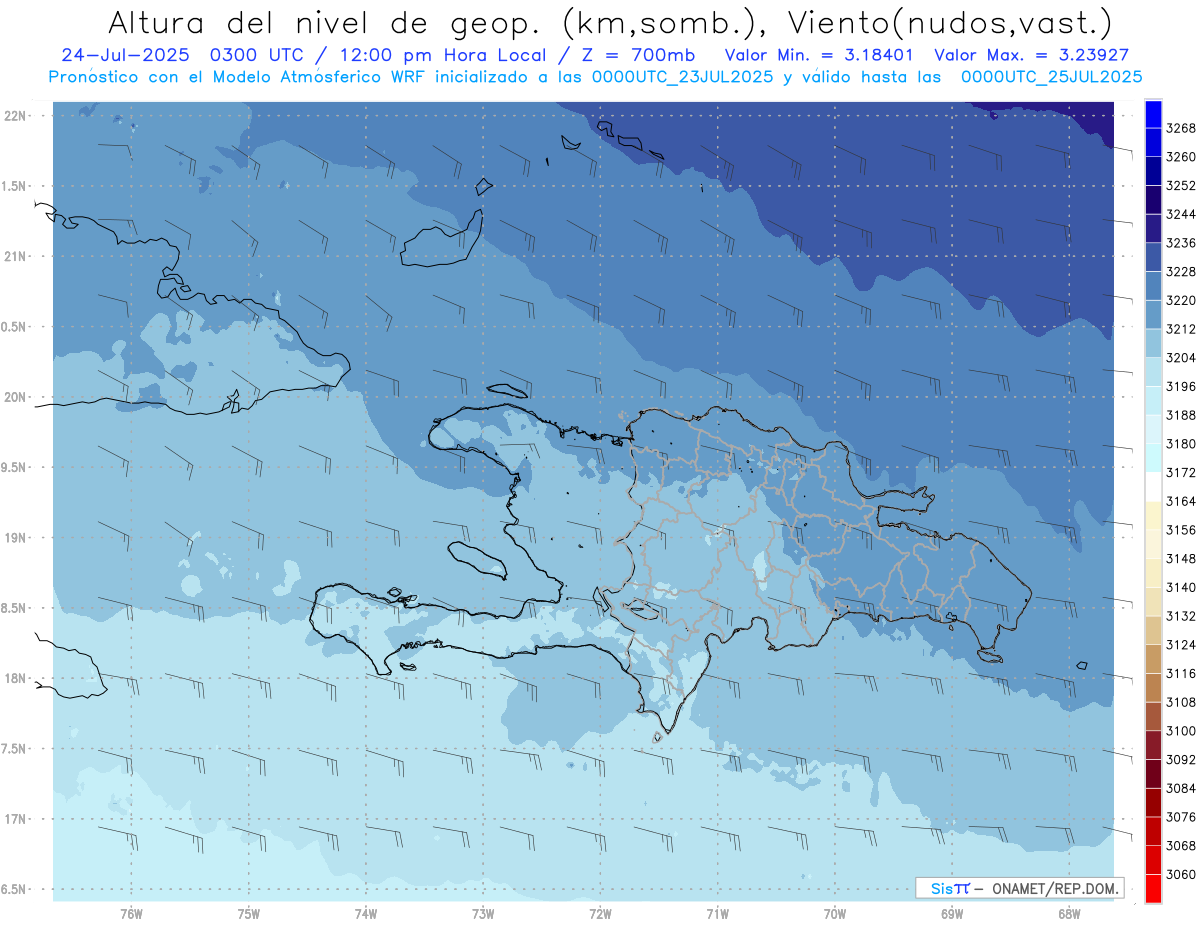Click the '6.5N' latitude label
The height and width of the screenshot is (927, 1200).
15,889
